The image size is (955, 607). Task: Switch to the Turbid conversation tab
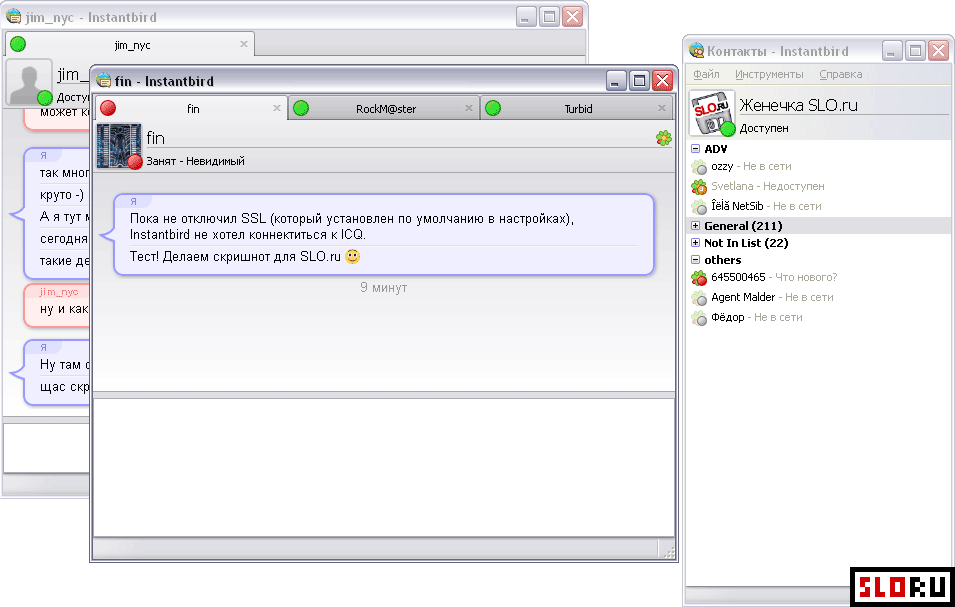pos(577,108)
